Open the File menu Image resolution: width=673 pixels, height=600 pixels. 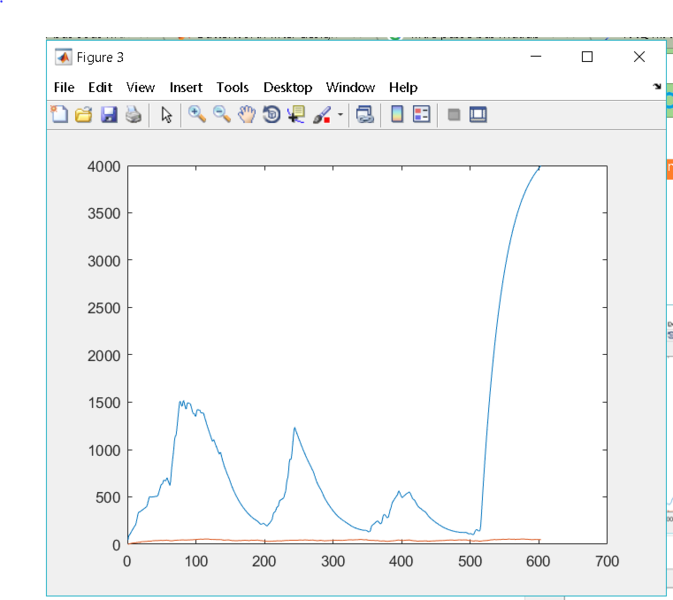(64, 87)
